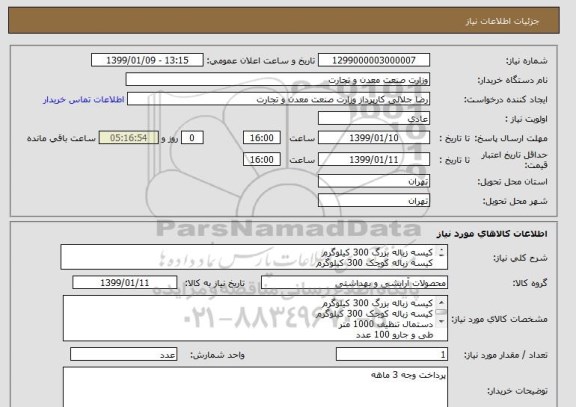Click the buyer notes text area

pyautogui.click(x=255, y=387)
